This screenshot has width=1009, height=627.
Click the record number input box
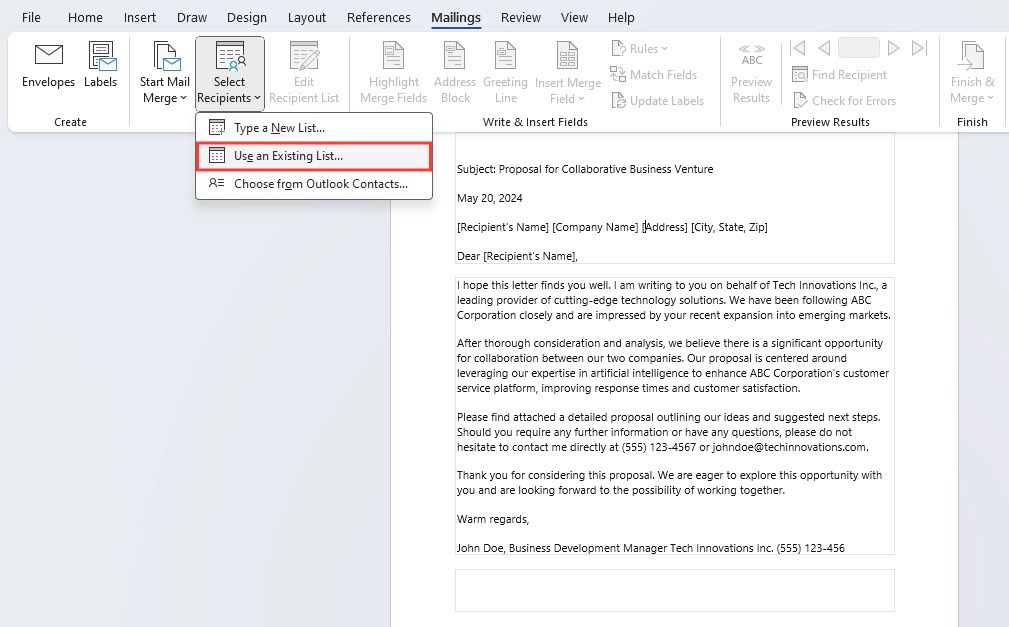(x=858, y=48)
